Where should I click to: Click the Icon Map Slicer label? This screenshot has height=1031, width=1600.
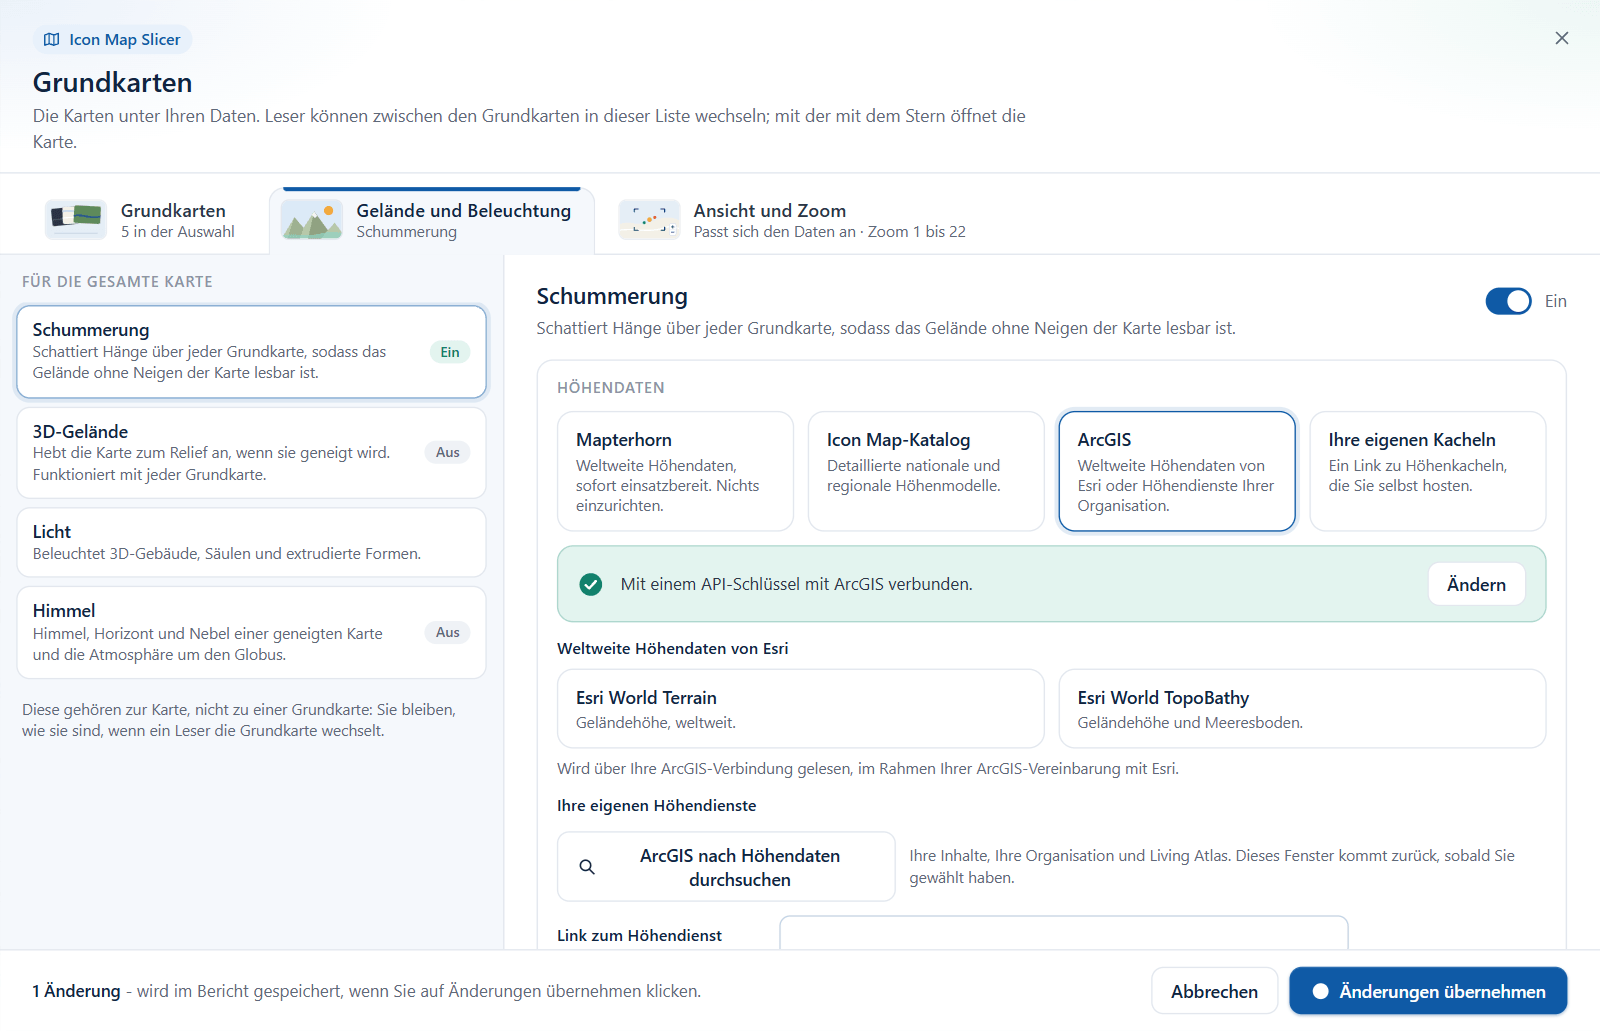pyautogui.click(x=125, y=40)
